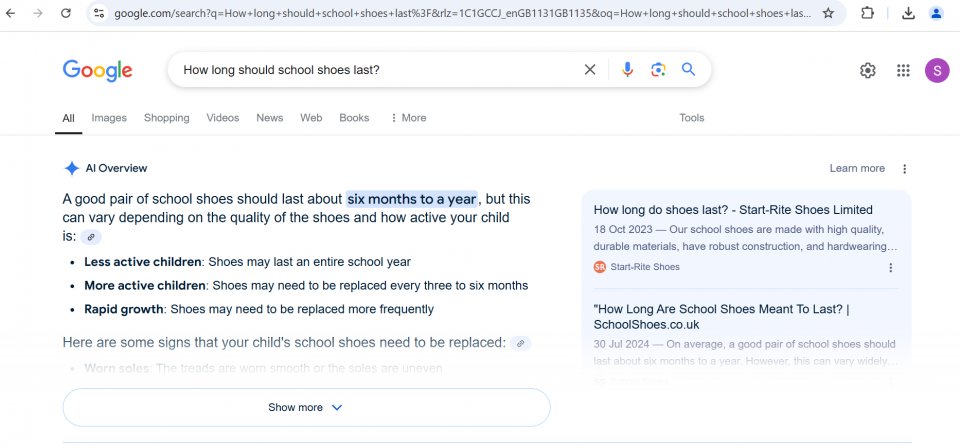This screenshot has height=447, width=960.
Task: Switch to the Images tab
Action: click(109, 118)
